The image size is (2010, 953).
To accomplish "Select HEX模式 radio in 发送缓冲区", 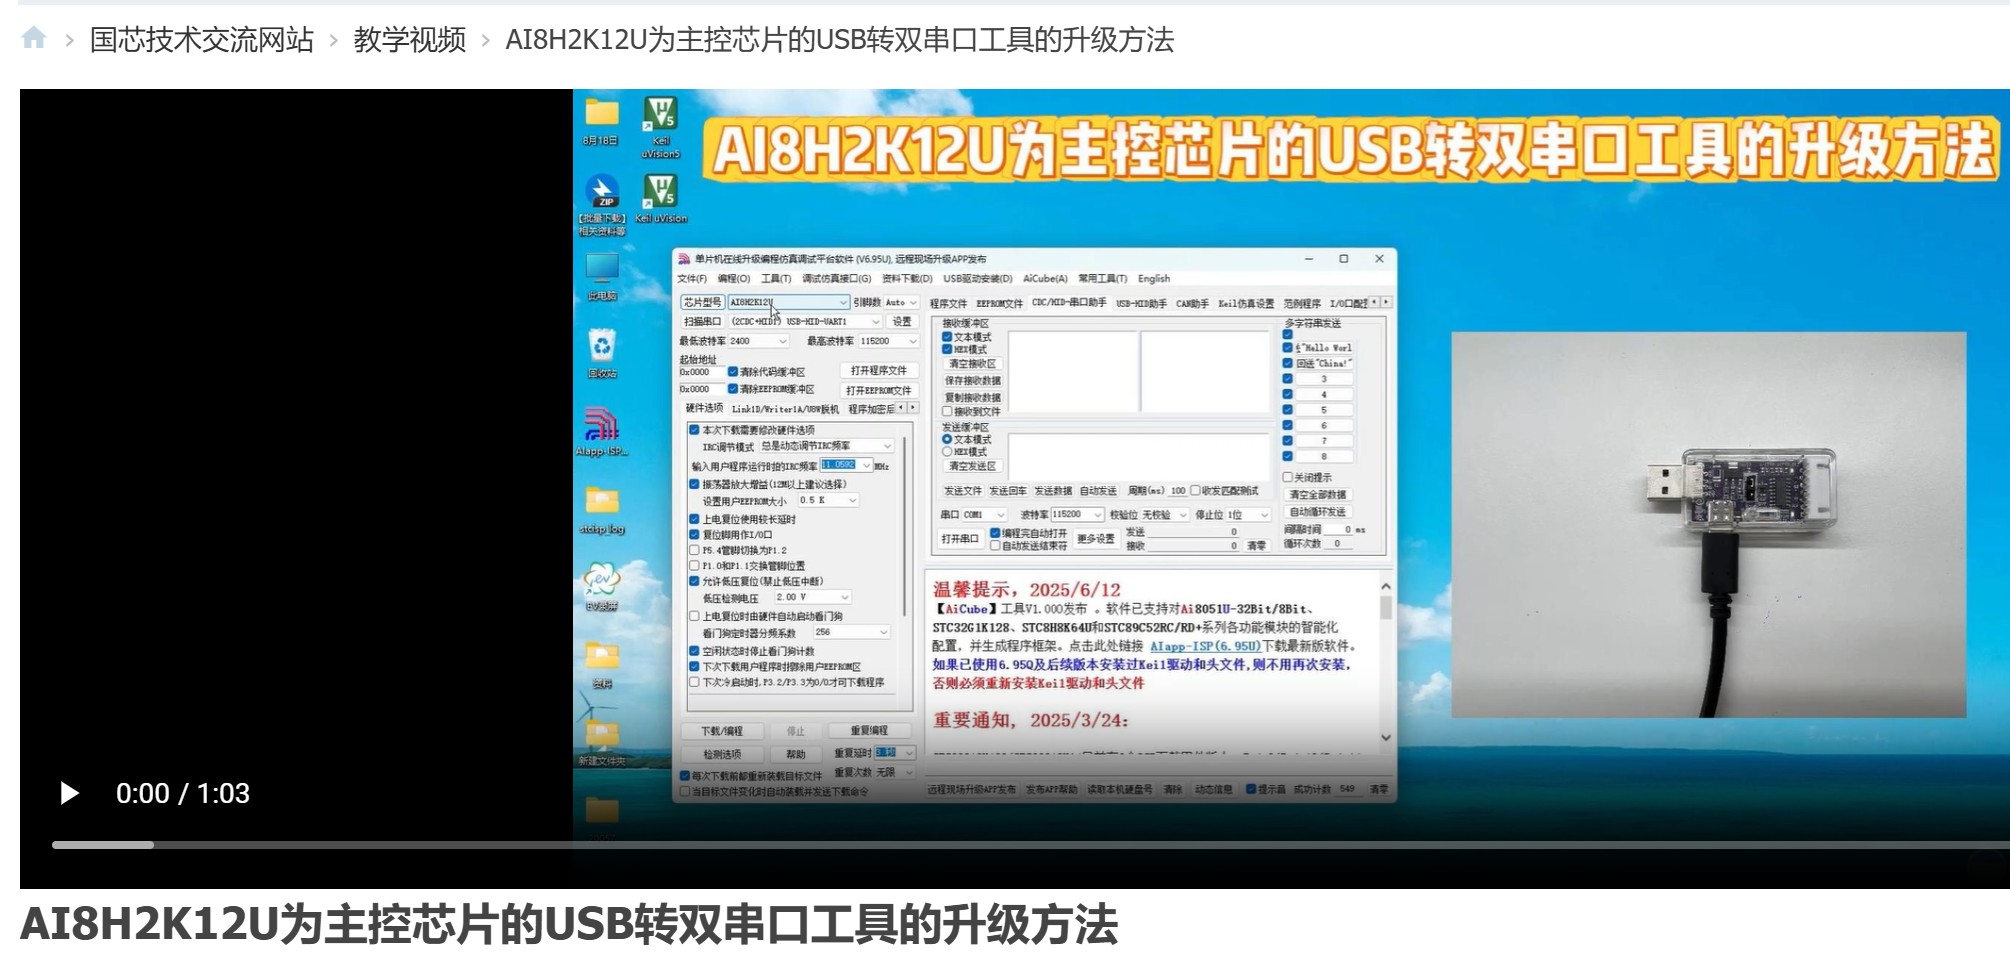I will (x=947, y=452).
